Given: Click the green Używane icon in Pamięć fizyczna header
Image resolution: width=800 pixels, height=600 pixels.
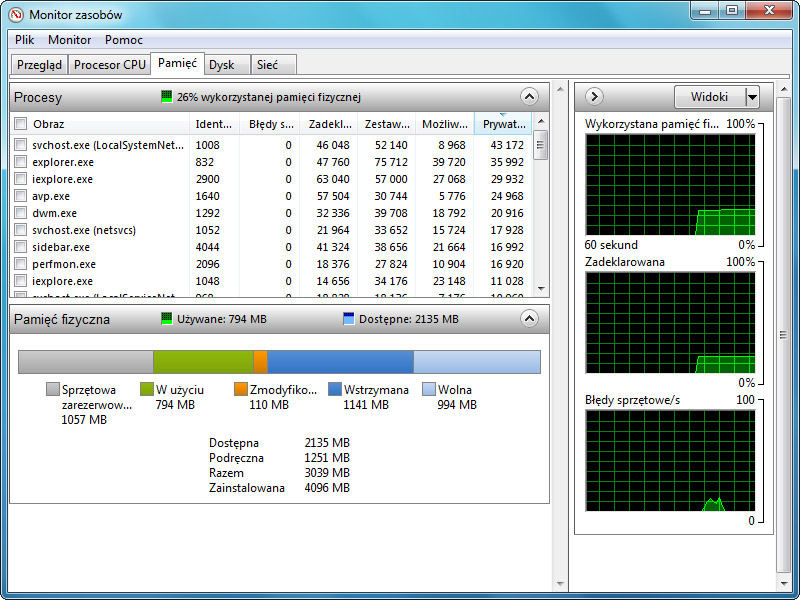Looking at the screenshot, I should coord(166,319).
